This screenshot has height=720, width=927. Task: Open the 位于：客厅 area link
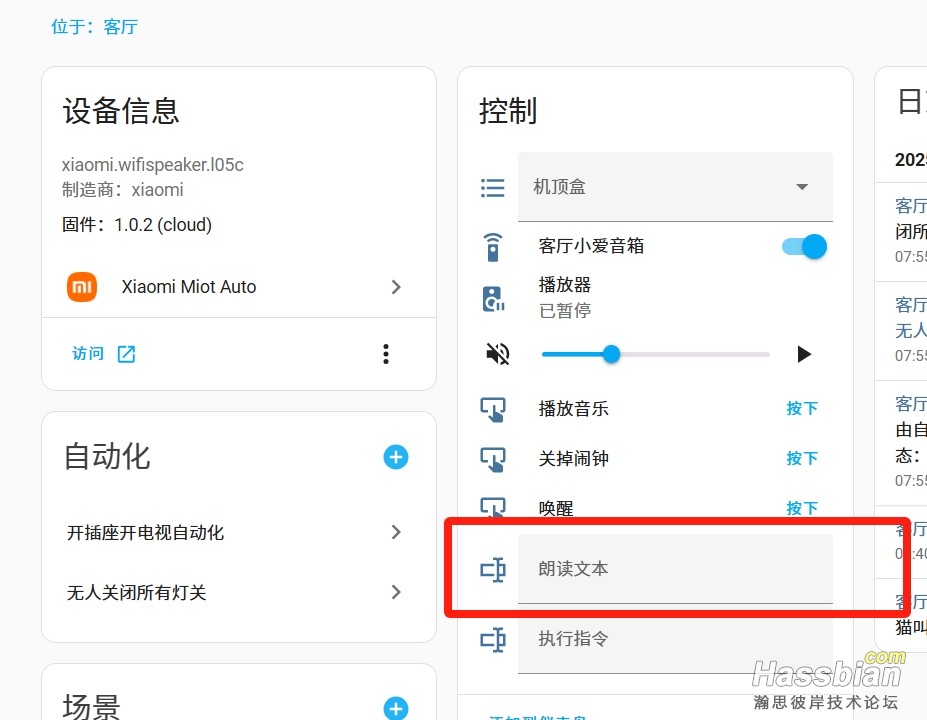94,27
